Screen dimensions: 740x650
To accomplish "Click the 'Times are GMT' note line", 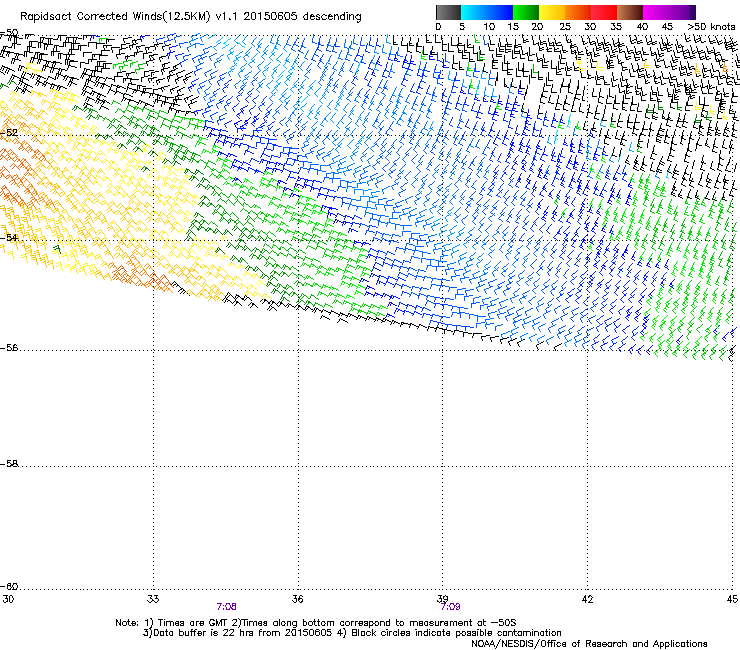I will click(x=316, y=623).
